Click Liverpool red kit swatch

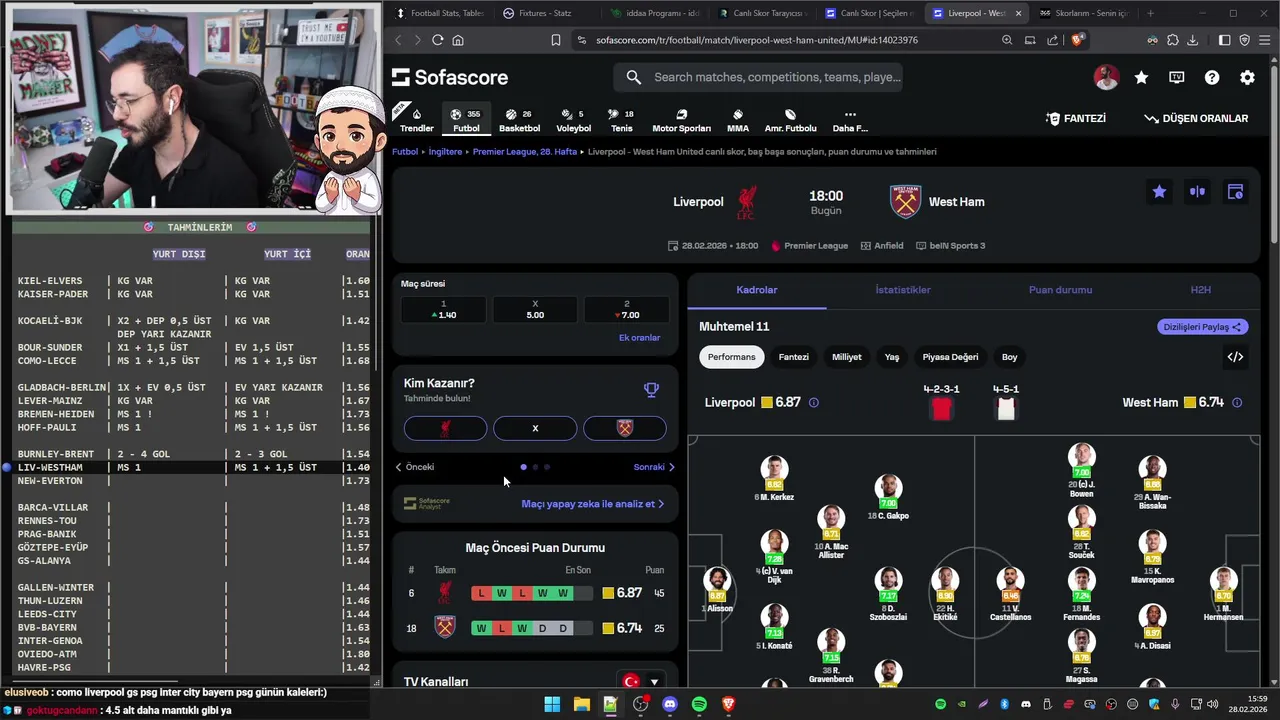coord(941,409)
